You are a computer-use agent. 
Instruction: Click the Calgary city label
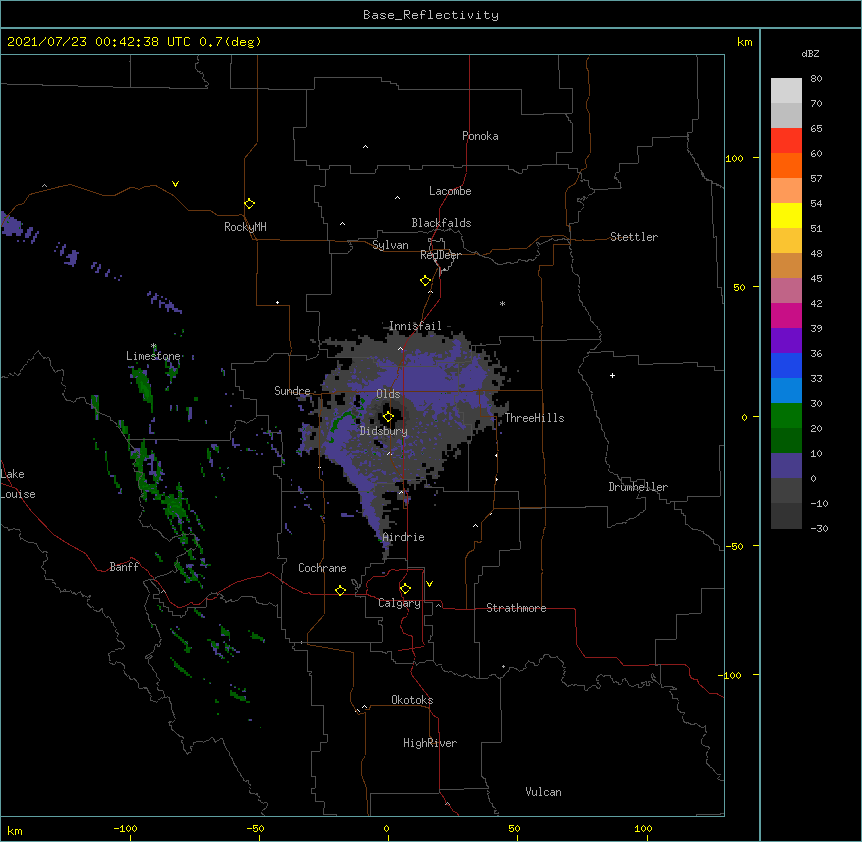(x=399, y=603)
